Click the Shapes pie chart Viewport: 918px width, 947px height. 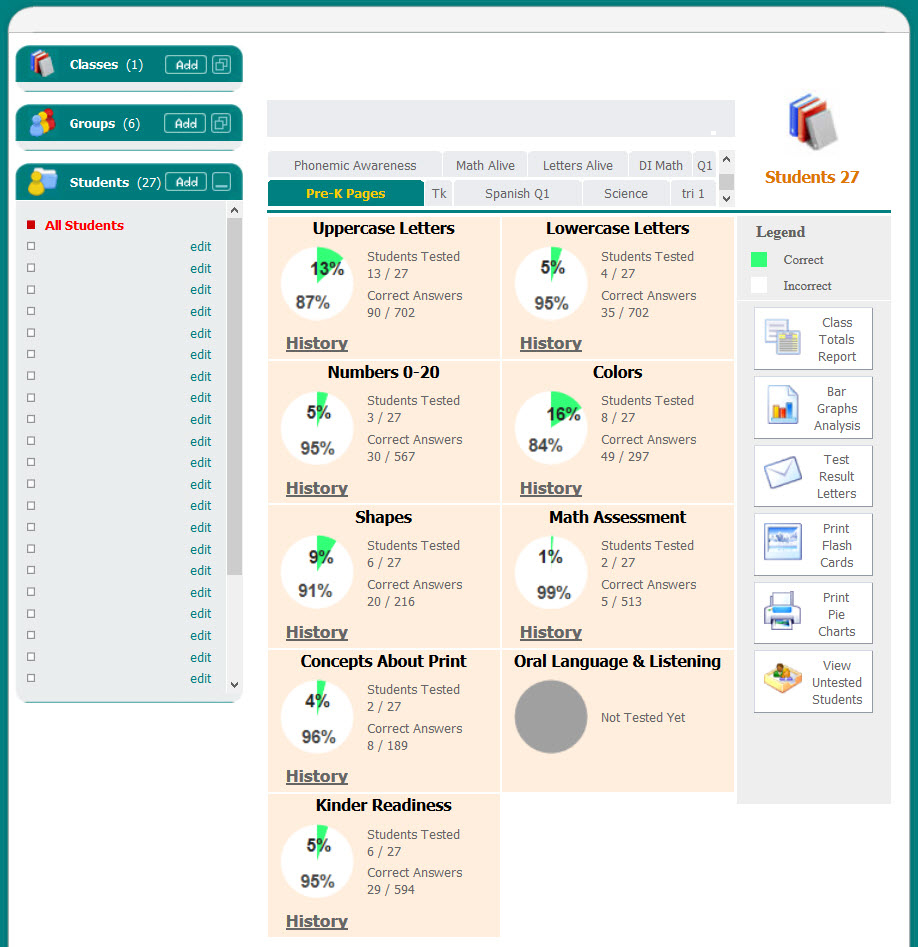(317, 572)
